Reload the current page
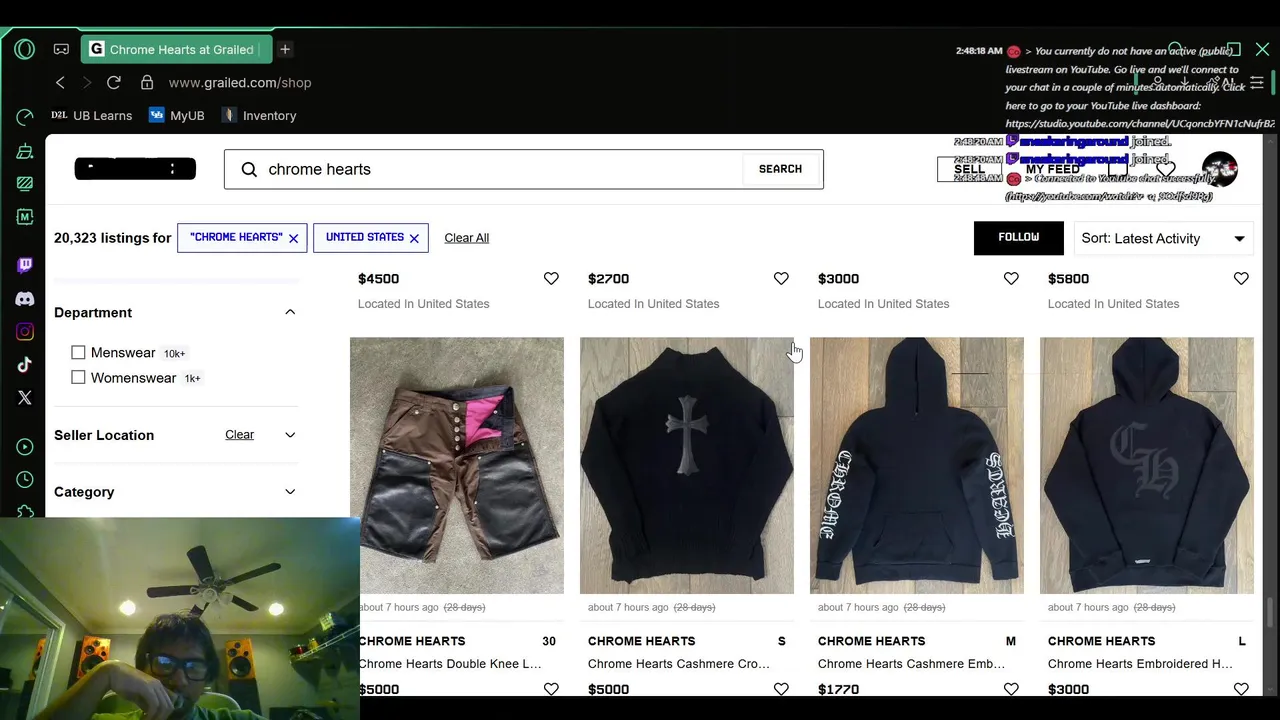 [114, 82]
